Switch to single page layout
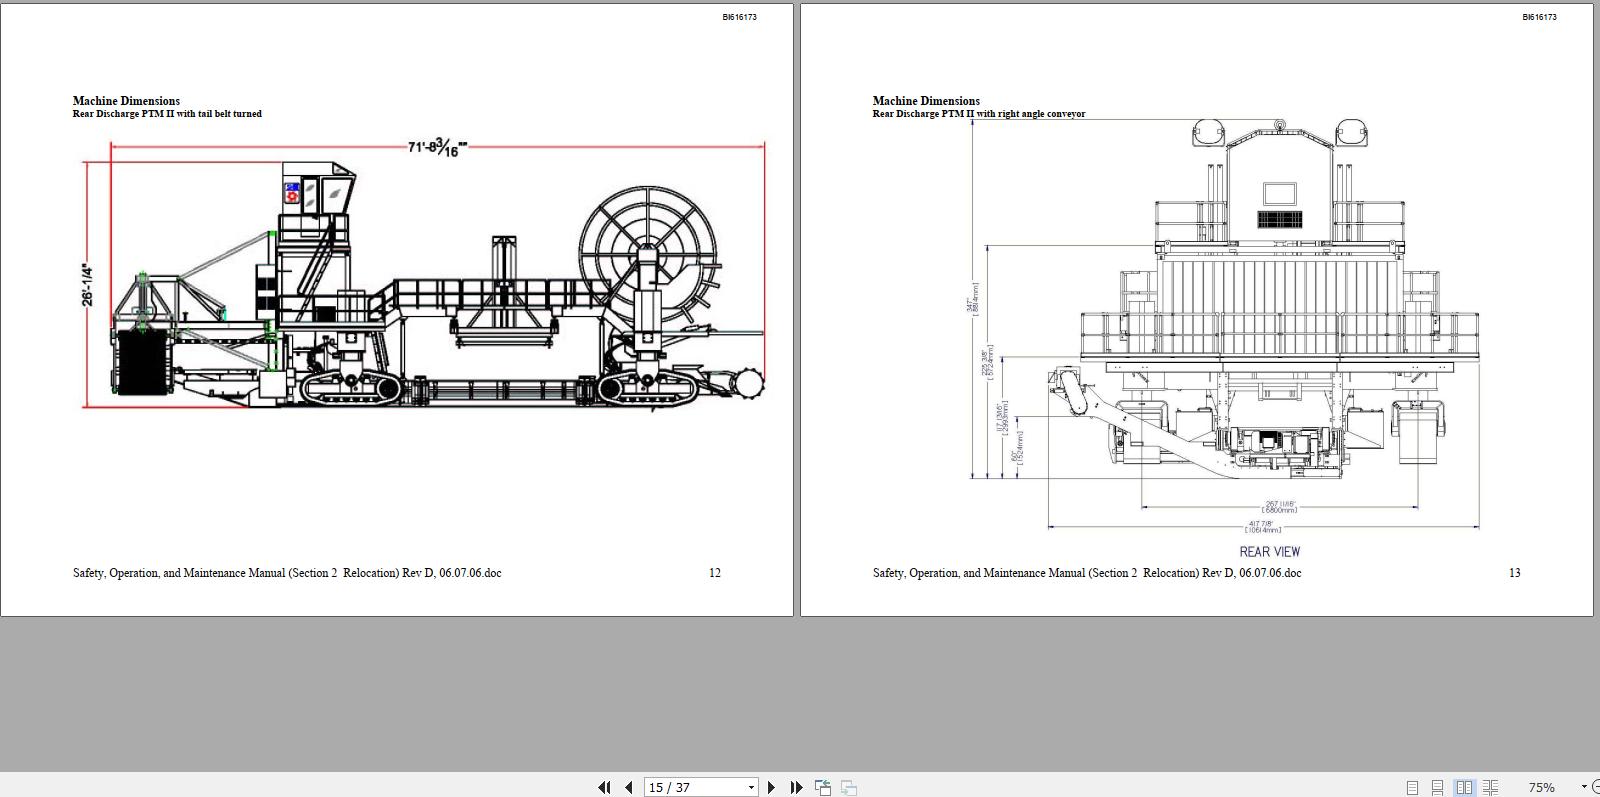 click(x=1412, y=788)
